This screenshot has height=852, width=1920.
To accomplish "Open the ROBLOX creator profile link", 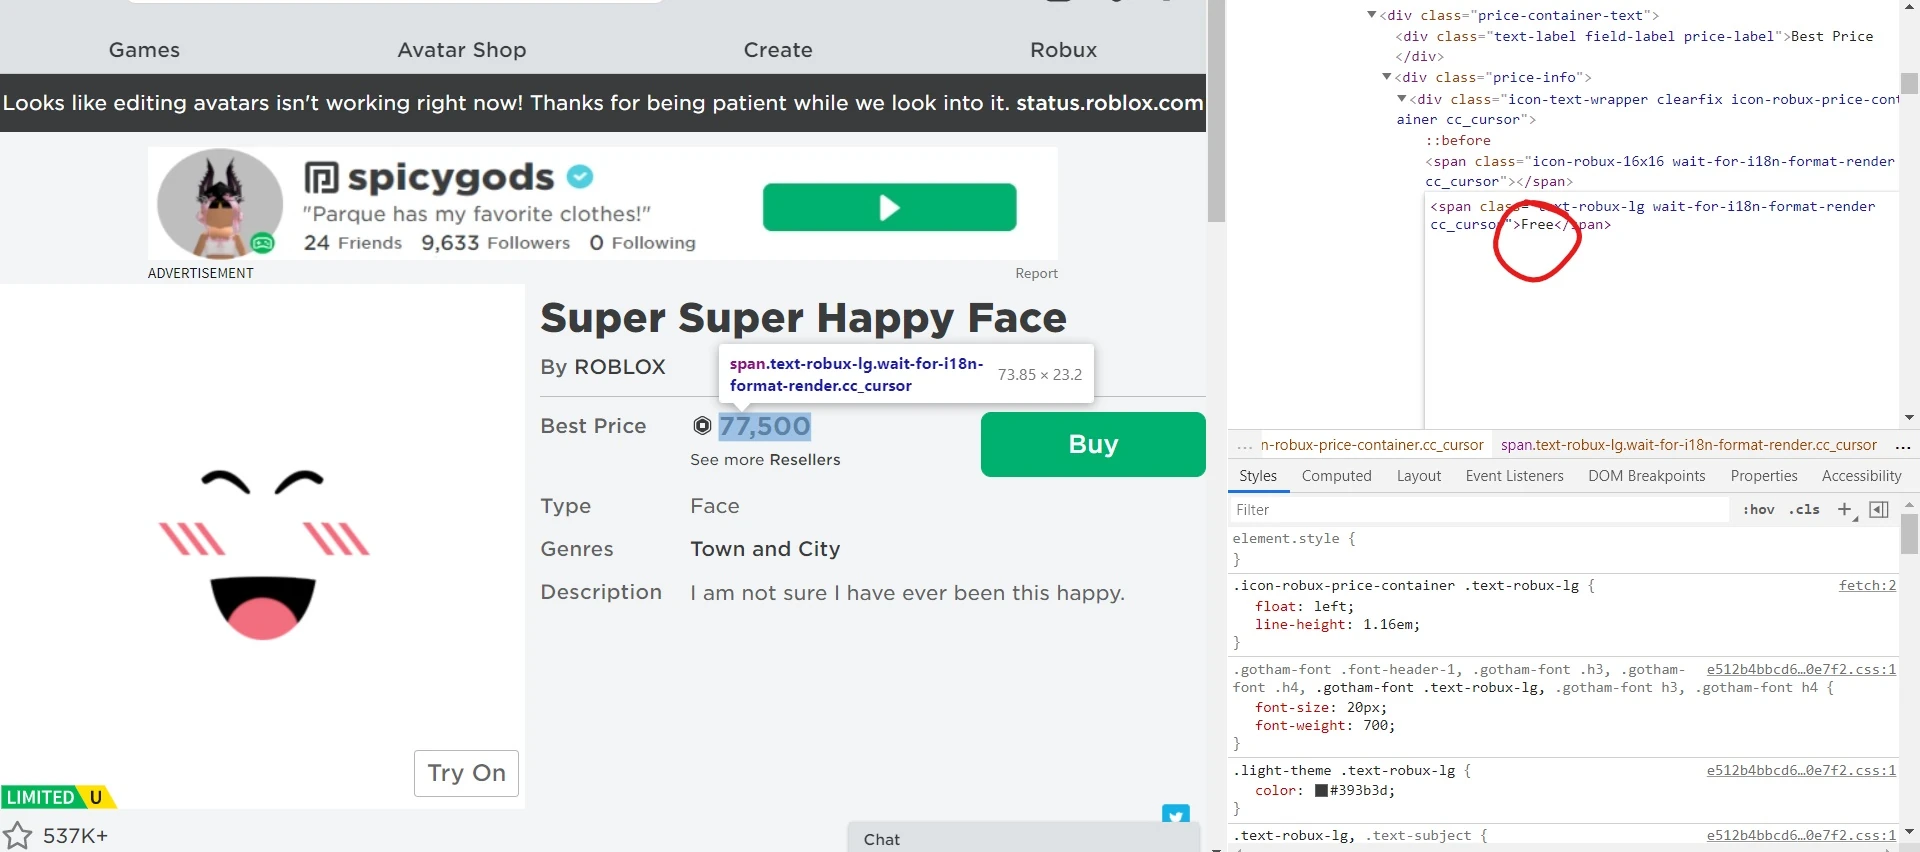I will pos(620,367).
